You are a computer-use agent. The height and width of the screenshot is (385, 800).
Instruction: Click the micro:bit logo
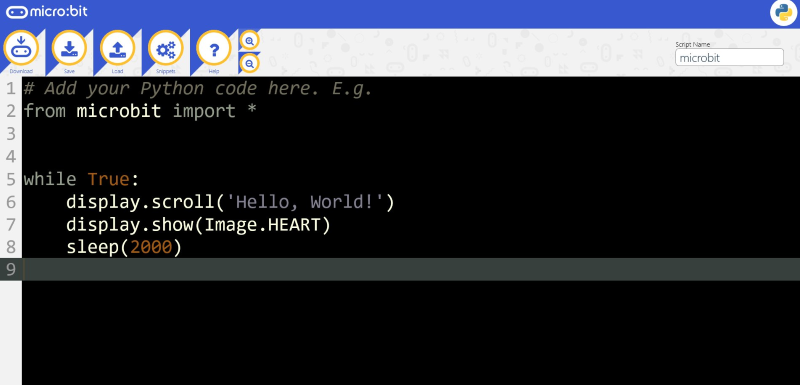pos(46,11)
